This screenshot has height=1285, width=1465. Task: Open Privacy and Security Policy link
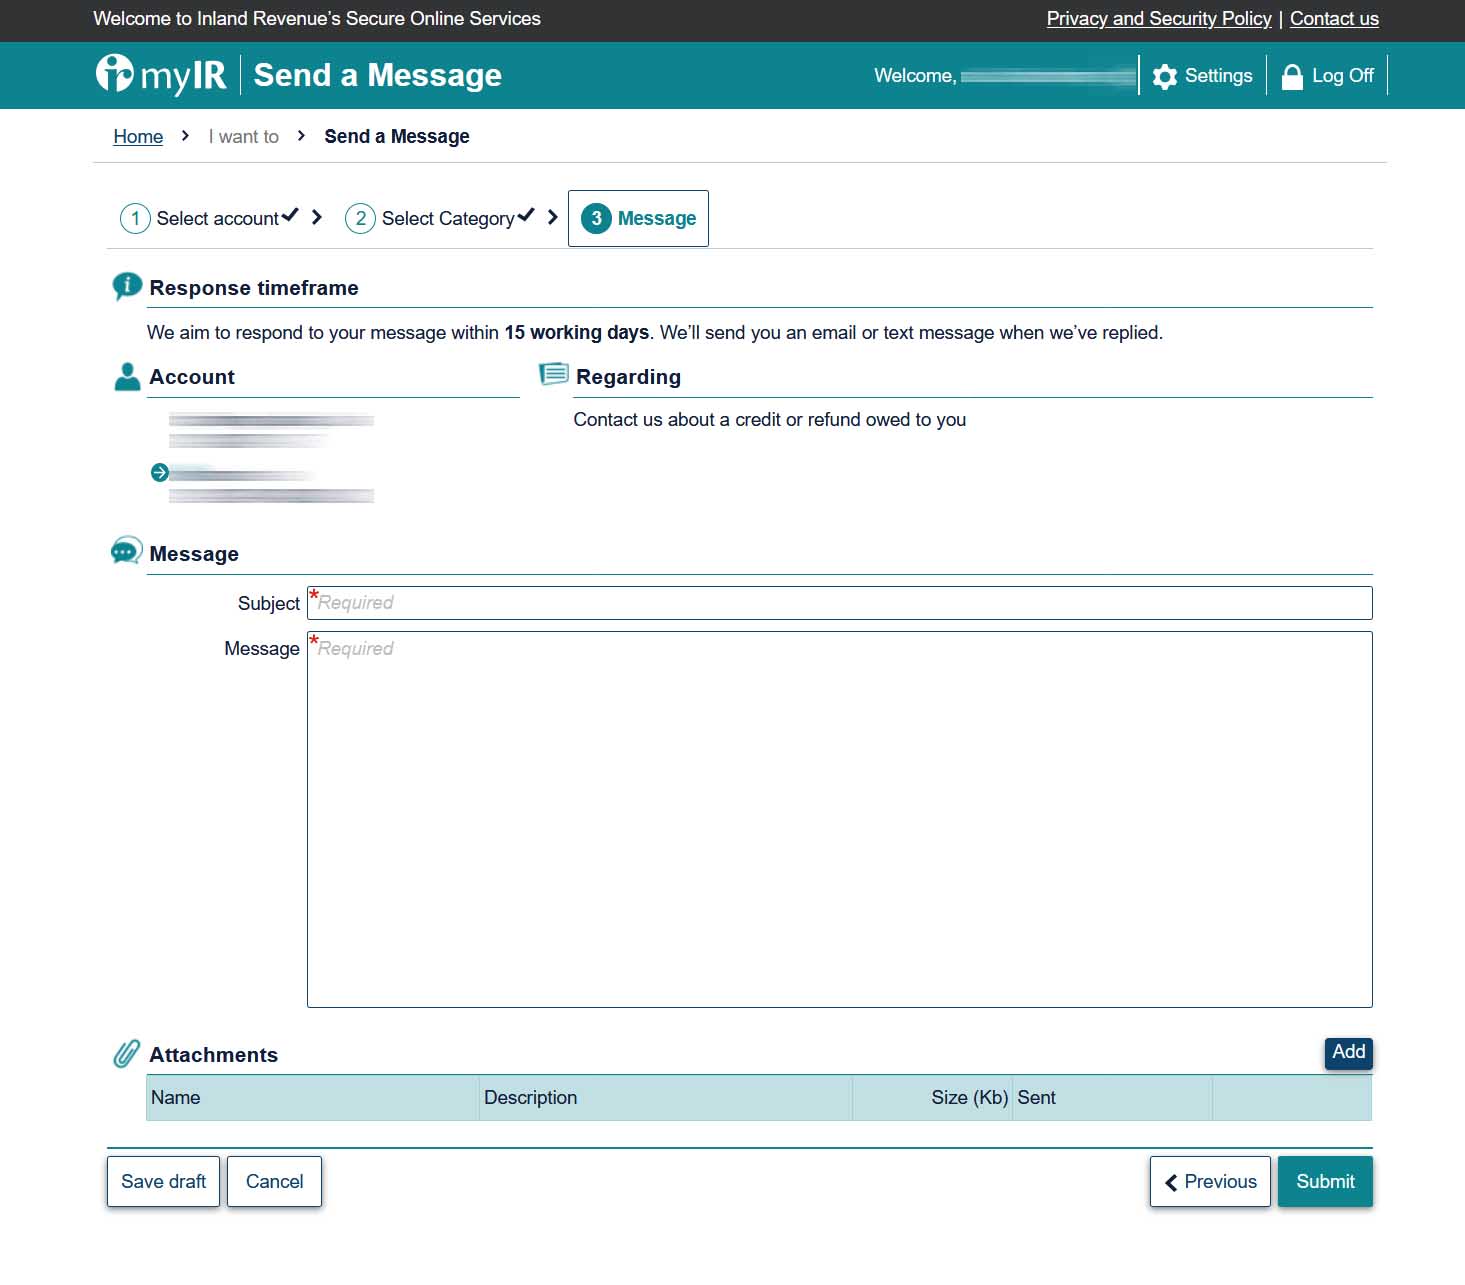[1159, 19]
